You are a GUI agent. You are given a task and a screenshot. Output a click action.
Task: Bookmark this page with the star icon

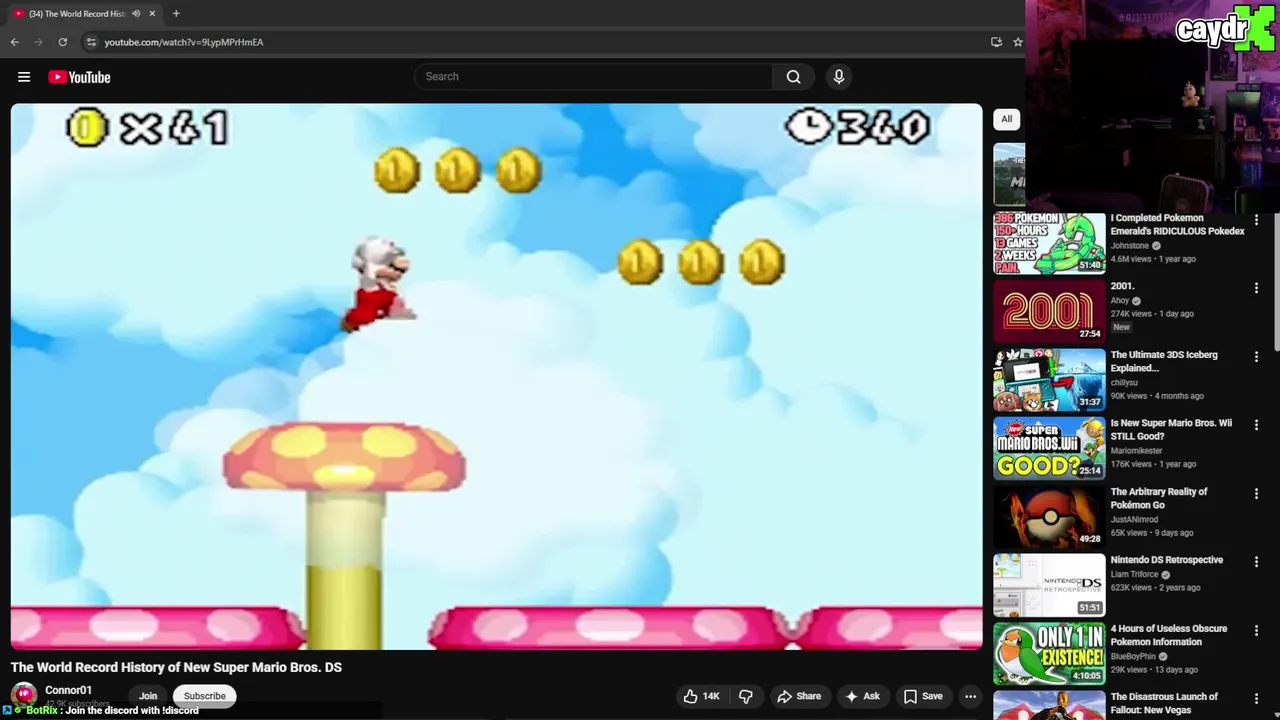1018,42
